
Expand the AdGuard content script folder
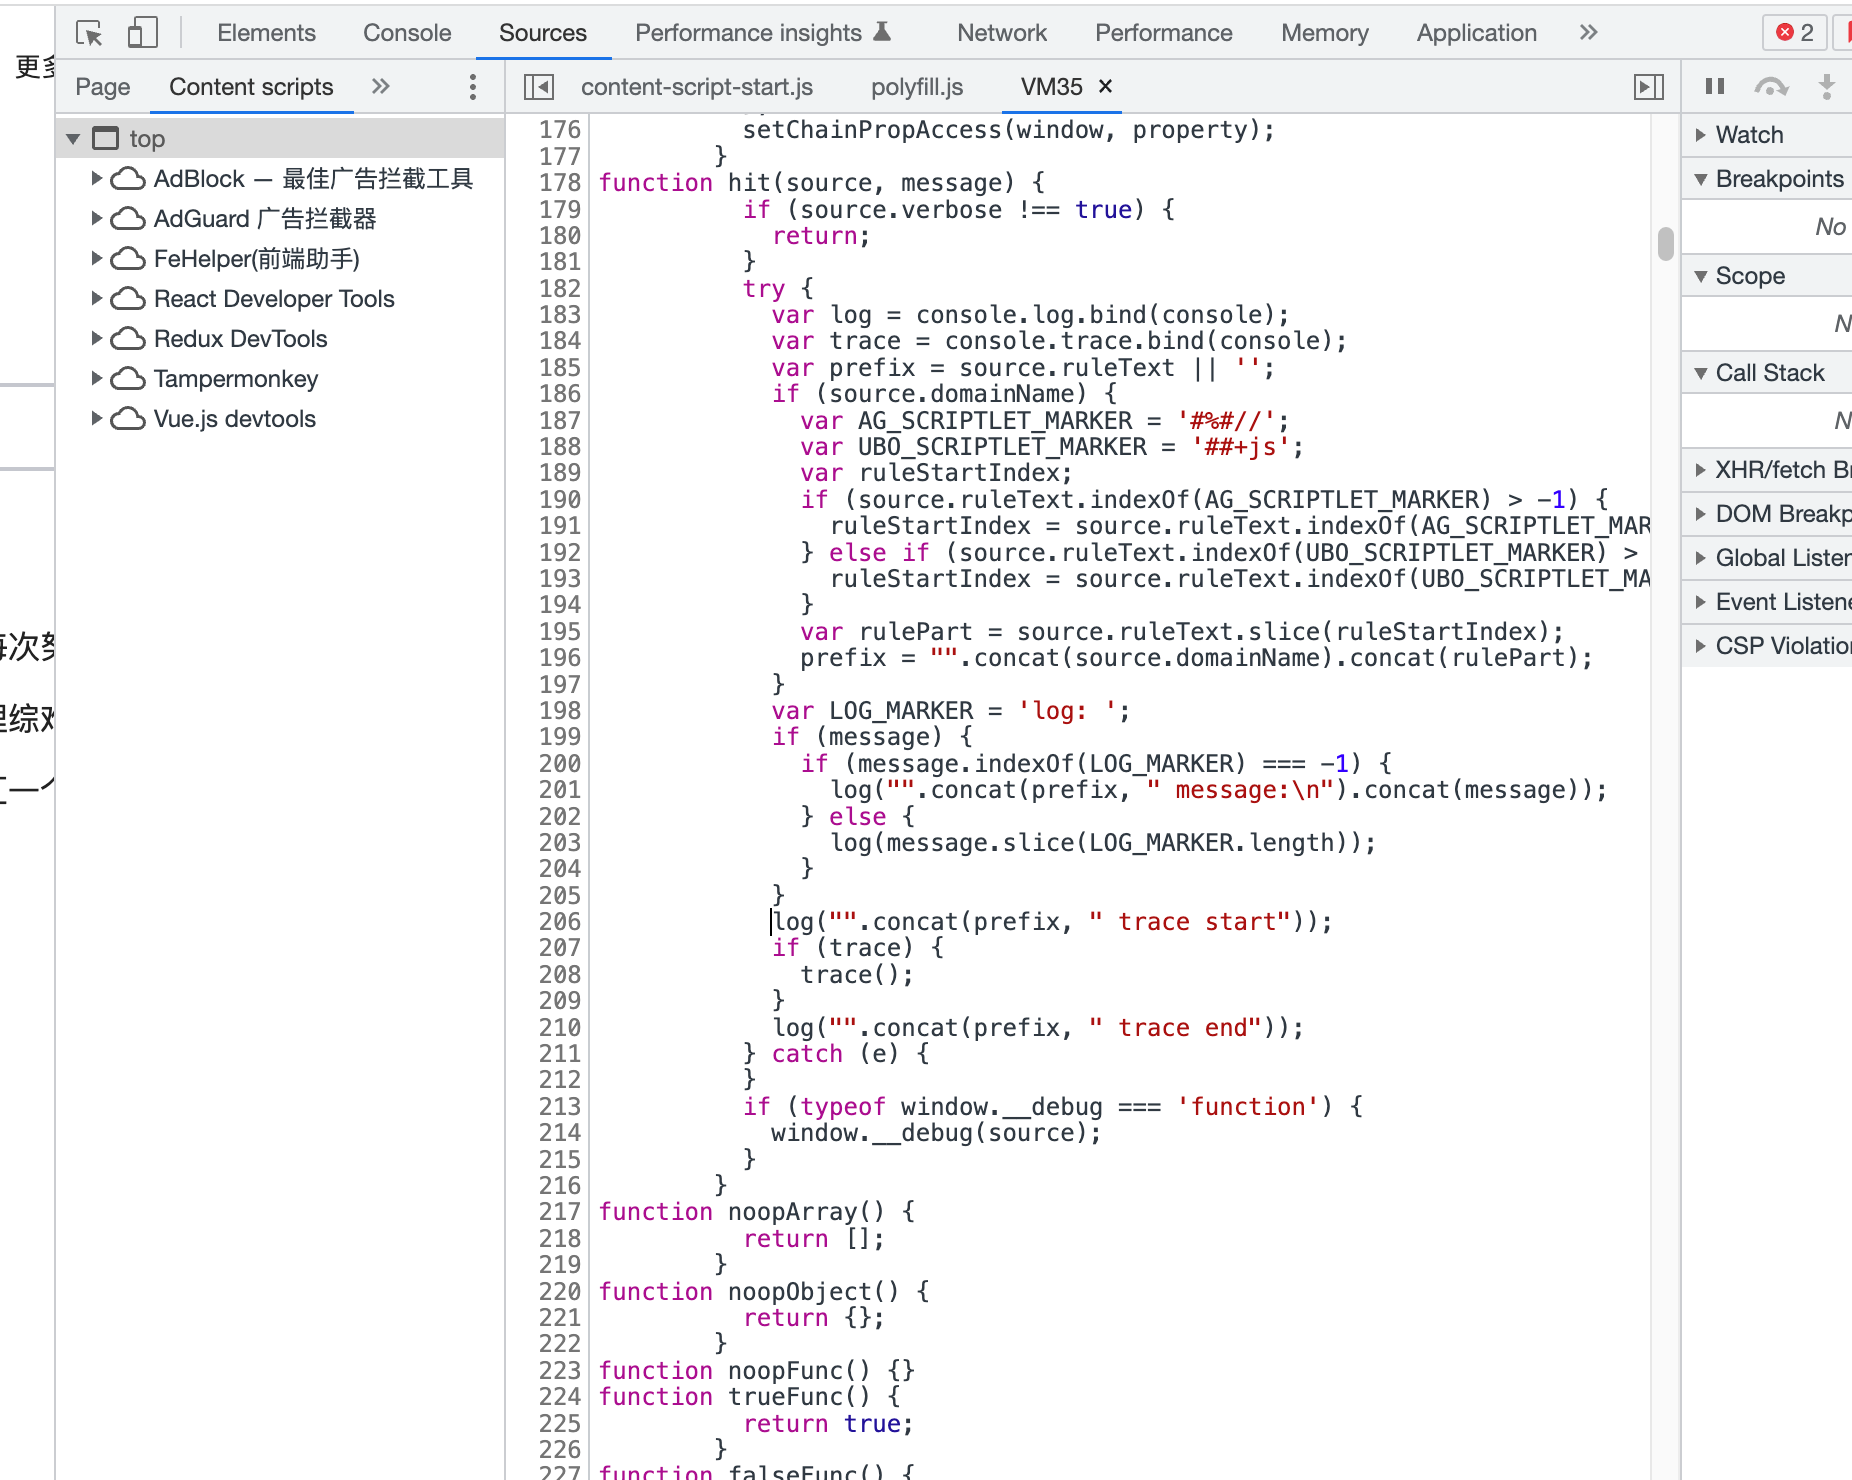[97, 218]
